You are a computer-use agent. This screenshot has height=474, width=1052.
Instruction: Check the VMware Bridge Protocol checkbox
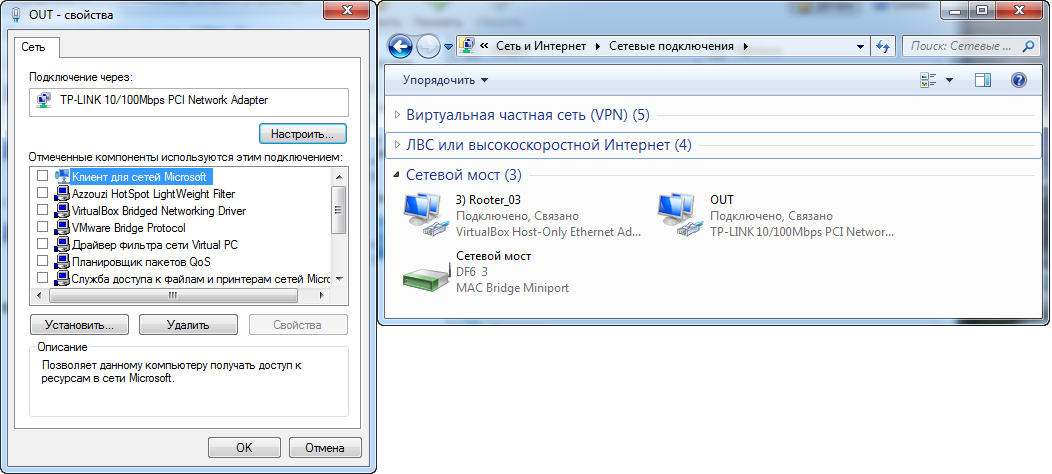[x=42, y=227]
